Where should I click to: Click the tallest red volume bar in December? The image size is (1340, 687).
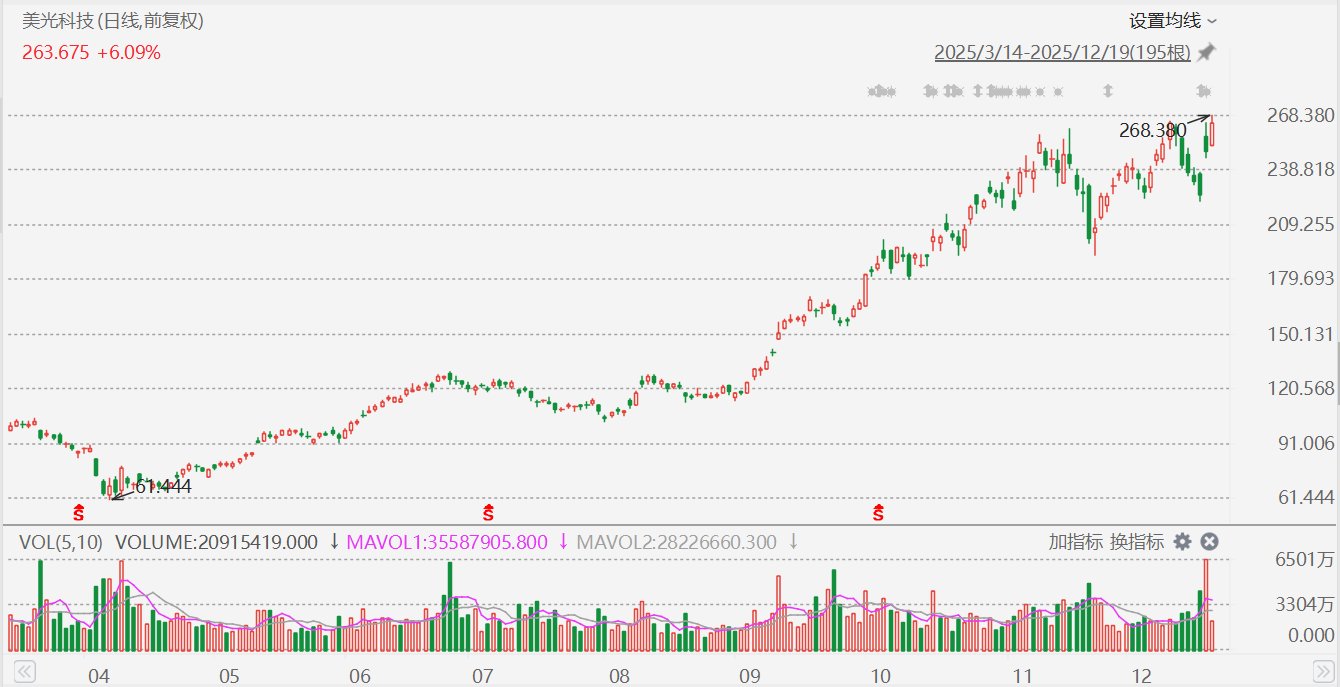1206,605
